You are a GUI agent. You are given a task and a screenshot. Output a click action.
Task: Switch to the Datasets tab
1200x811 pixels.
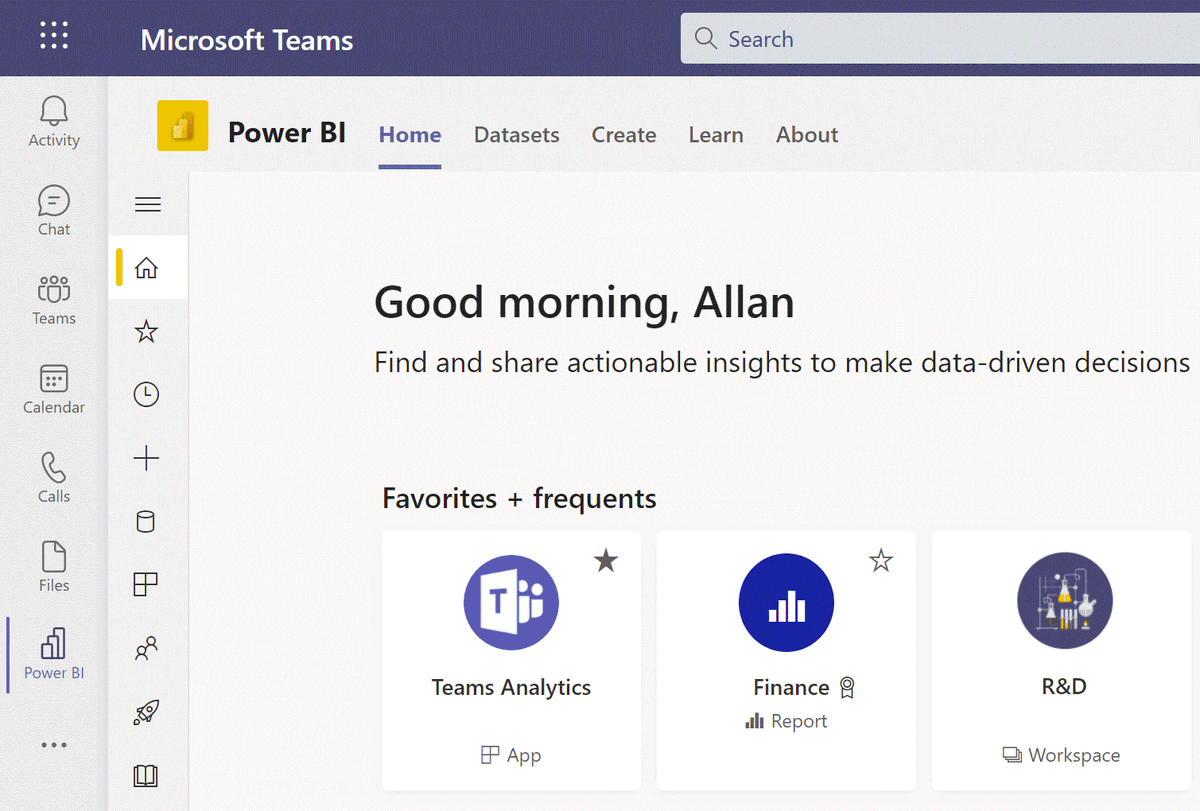tap(516, 134)
